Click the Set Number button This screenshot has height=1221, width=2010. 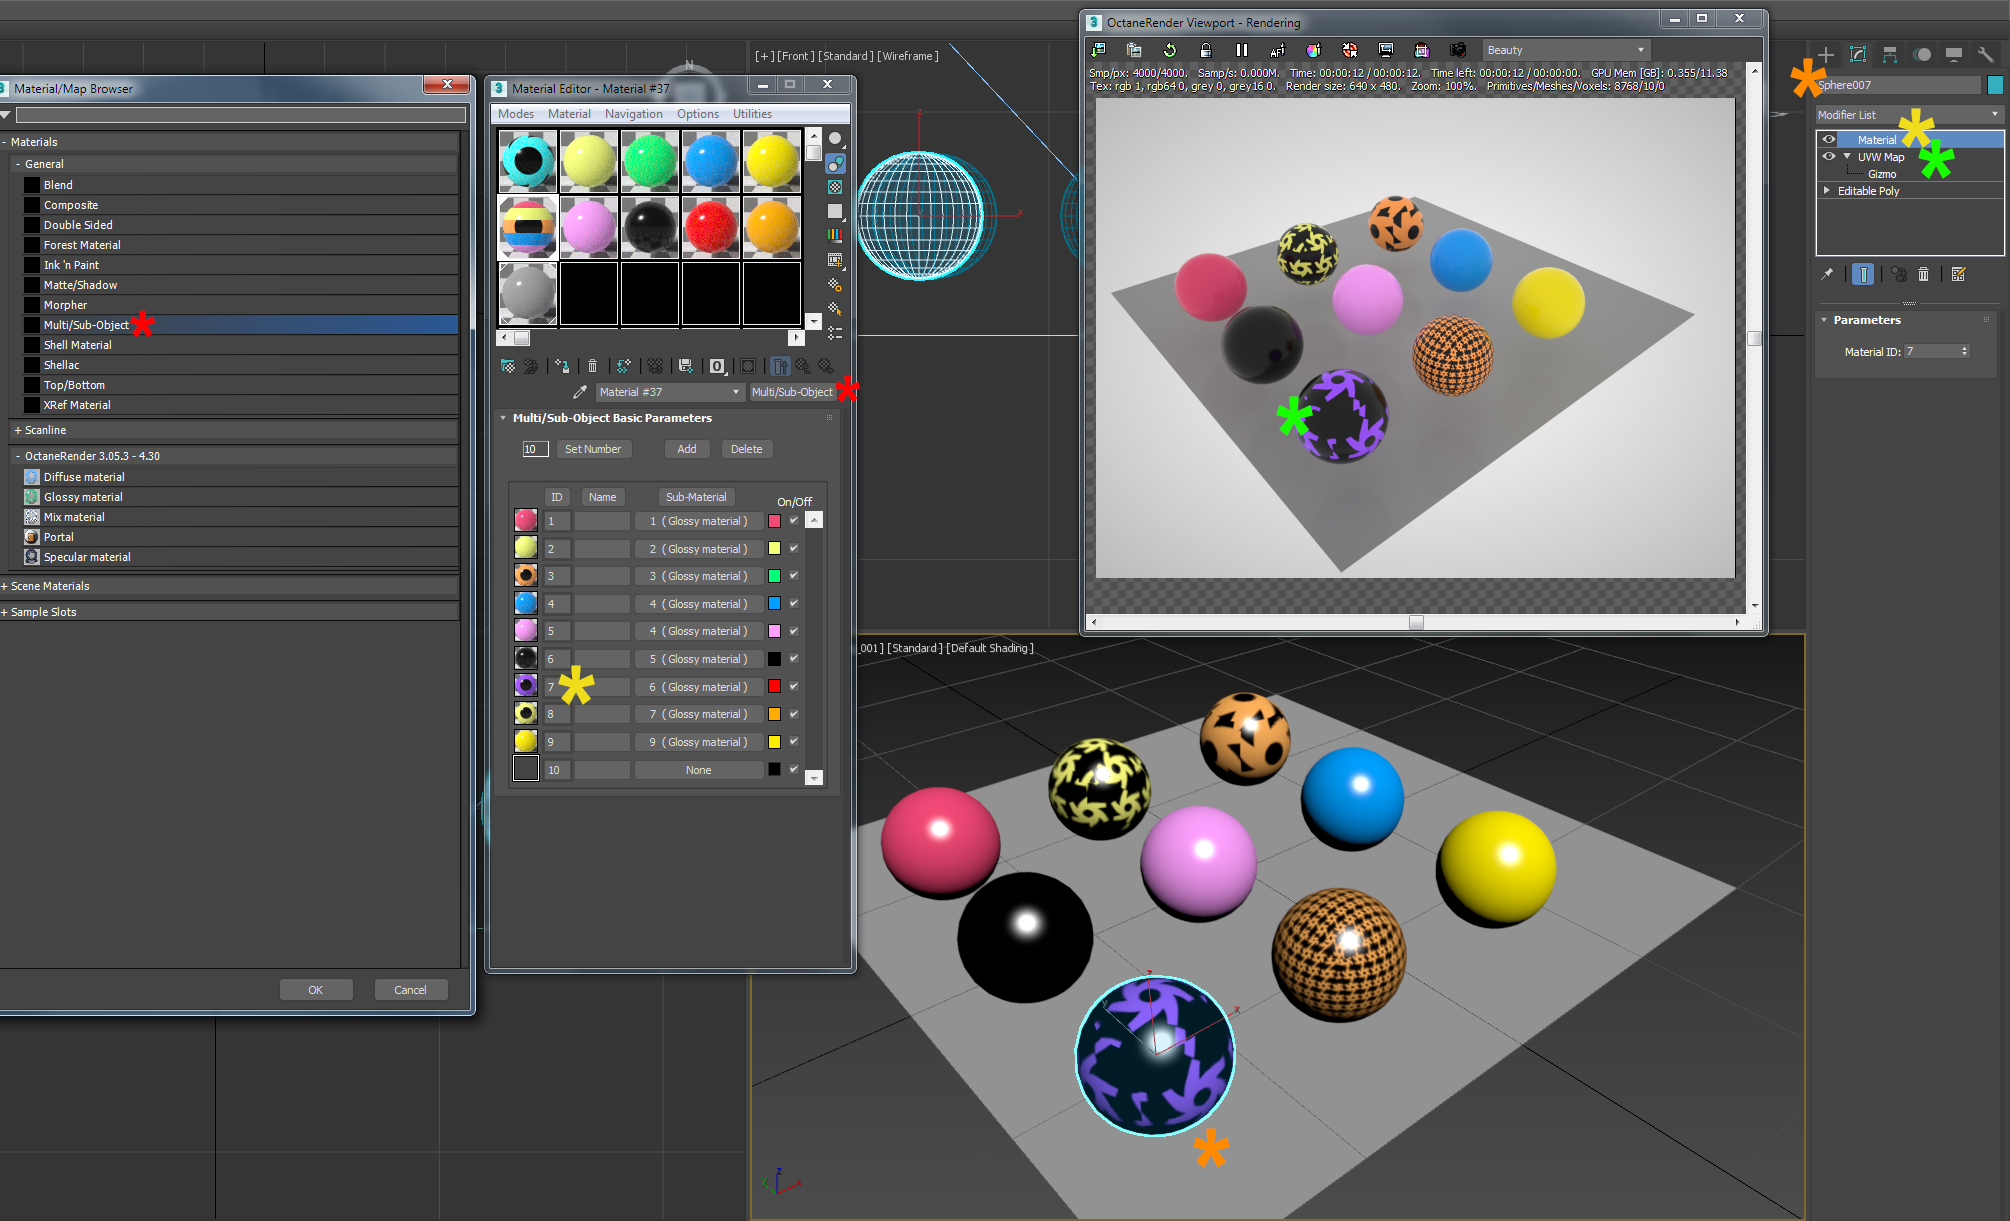click(593, 449)
